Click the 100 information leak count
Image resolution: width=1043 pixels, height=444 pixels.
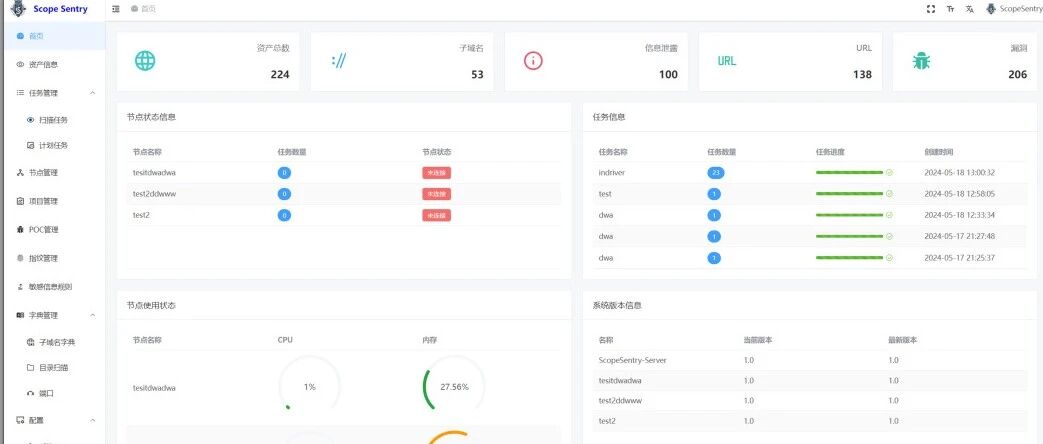coord(669,75)
